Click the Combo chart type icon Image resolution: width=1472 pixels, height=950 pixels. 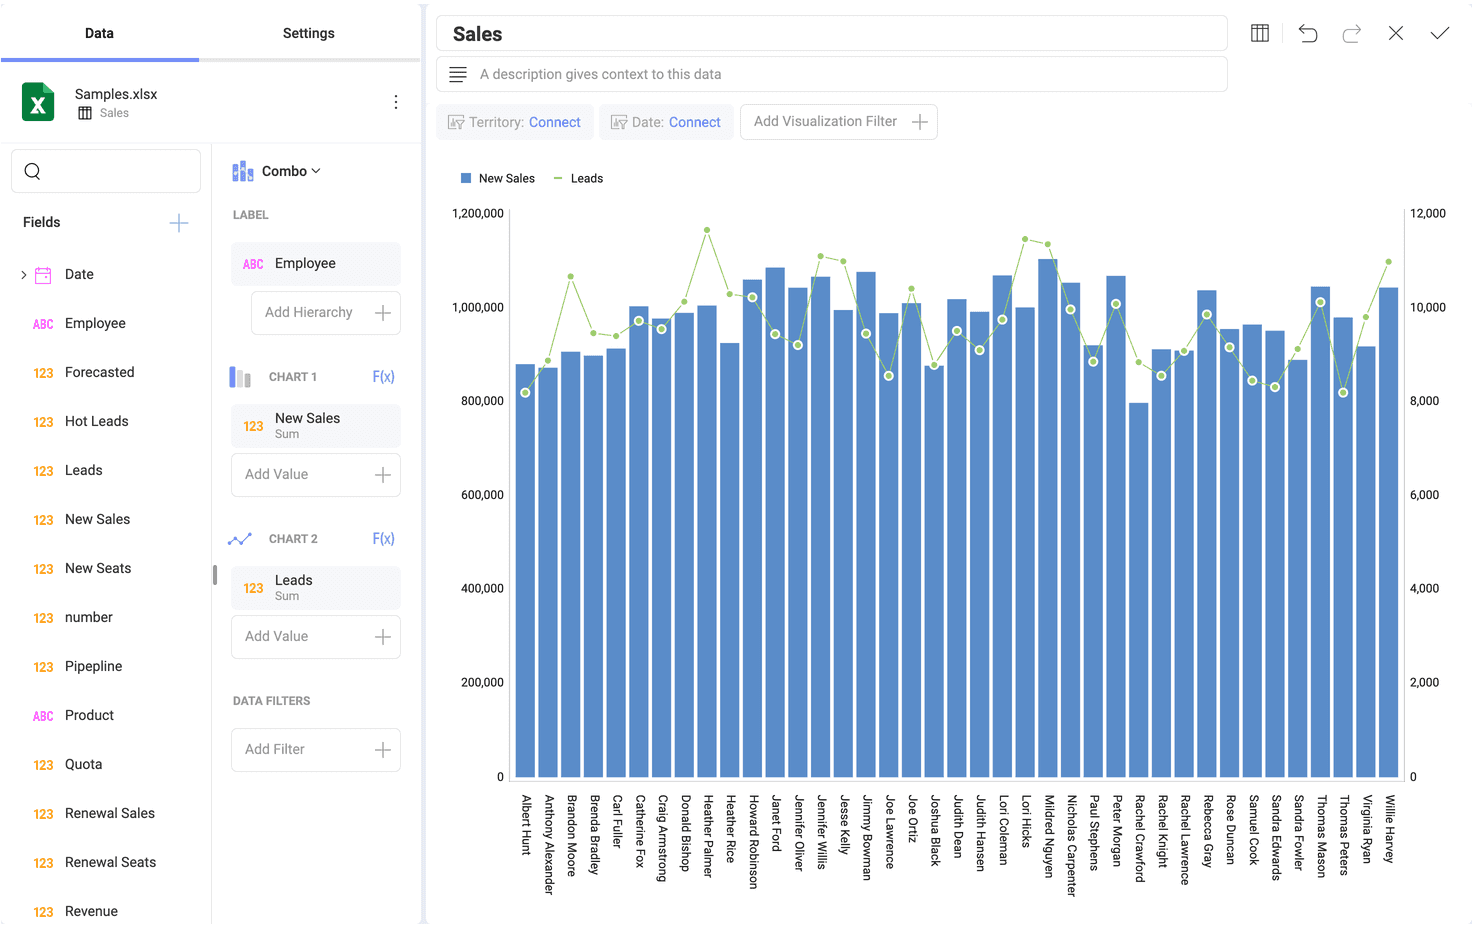coord(243,171)
